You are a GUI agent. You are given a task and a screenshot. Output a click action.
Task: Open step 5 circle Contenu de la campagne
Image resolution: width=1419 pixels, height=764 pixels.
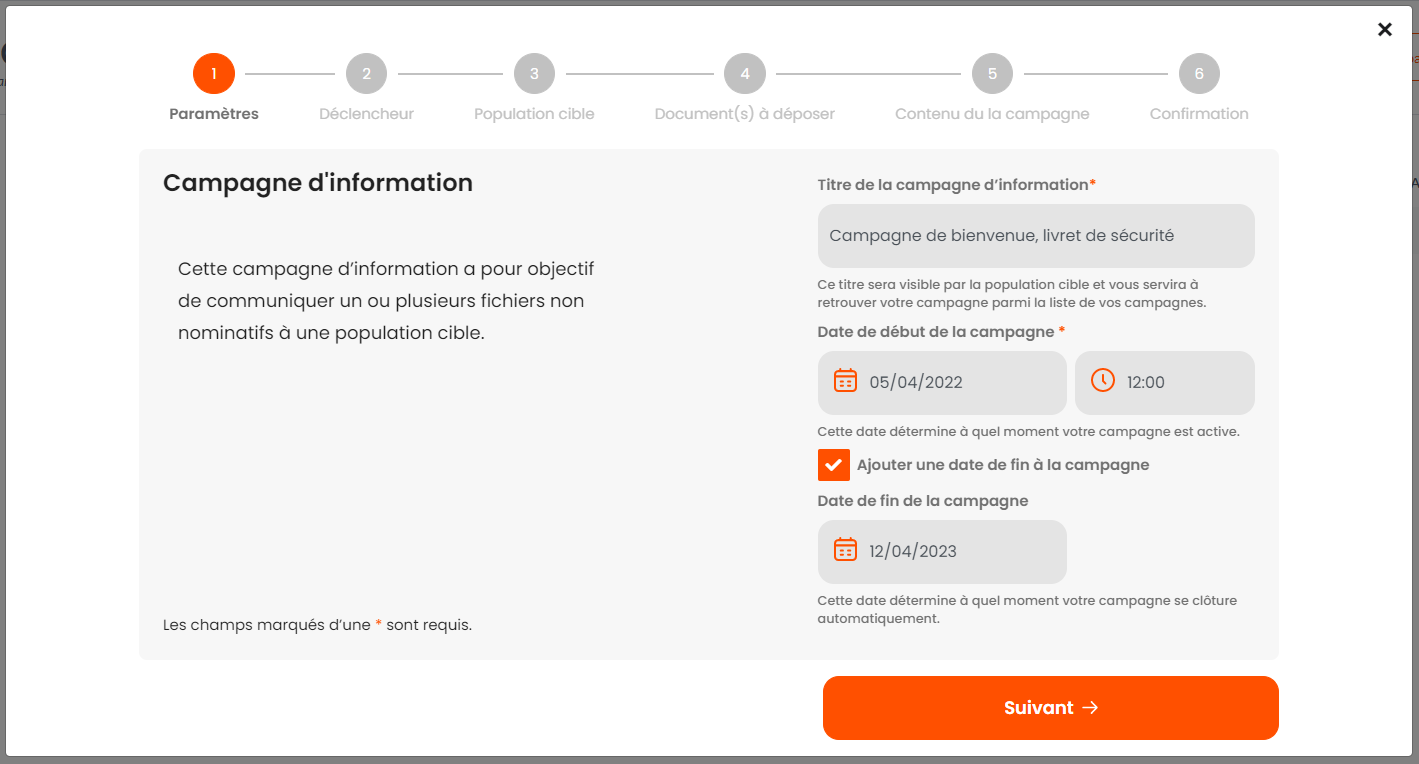[x=992, y=74]
